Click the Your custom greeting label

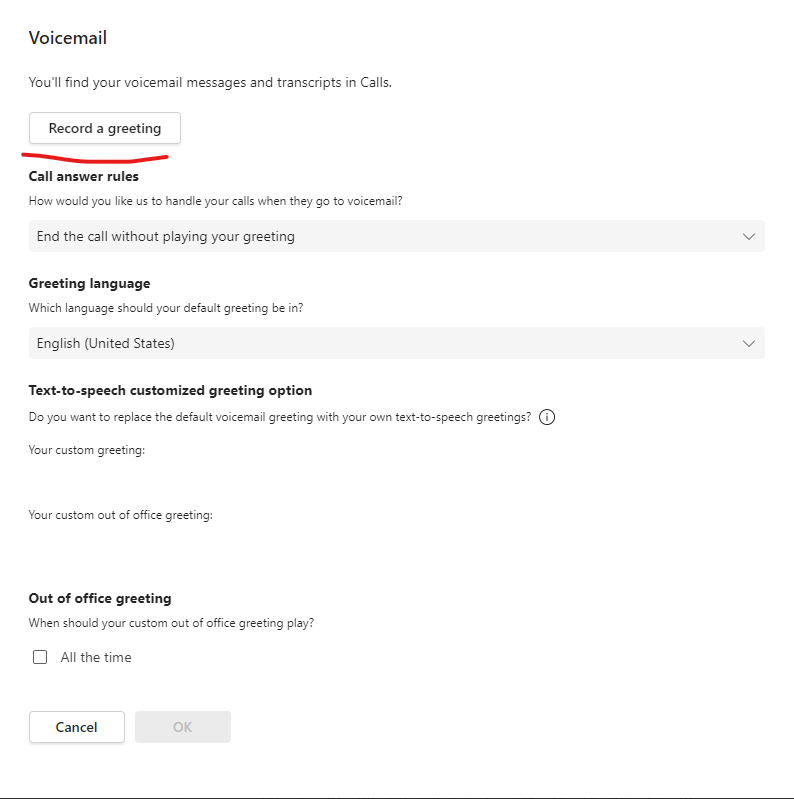coord(87,450)
